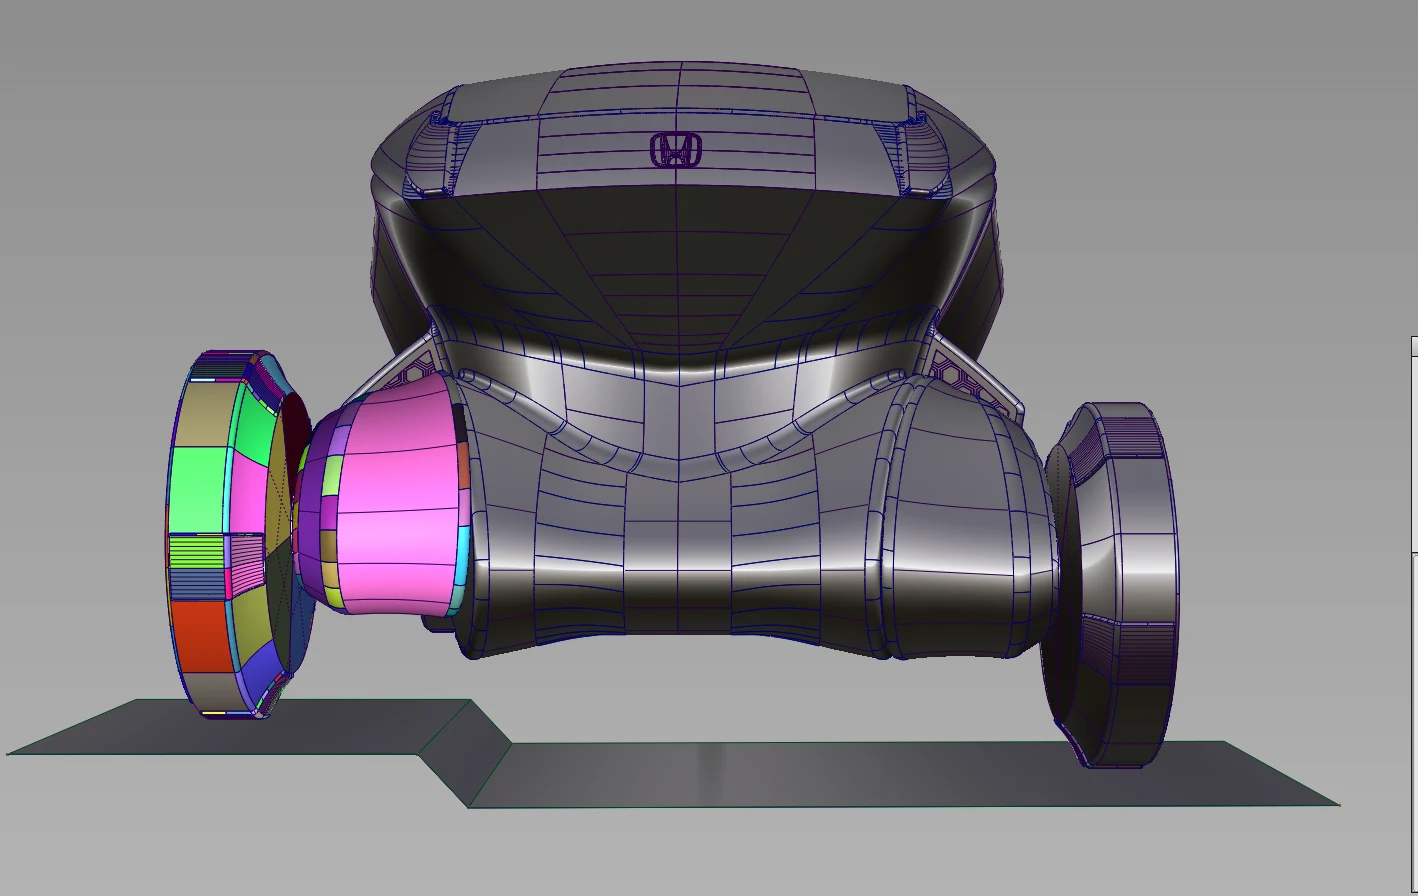Select the Honda H emblem on the model
This screenshot has height=896, width=1418.
coord(676,151)
